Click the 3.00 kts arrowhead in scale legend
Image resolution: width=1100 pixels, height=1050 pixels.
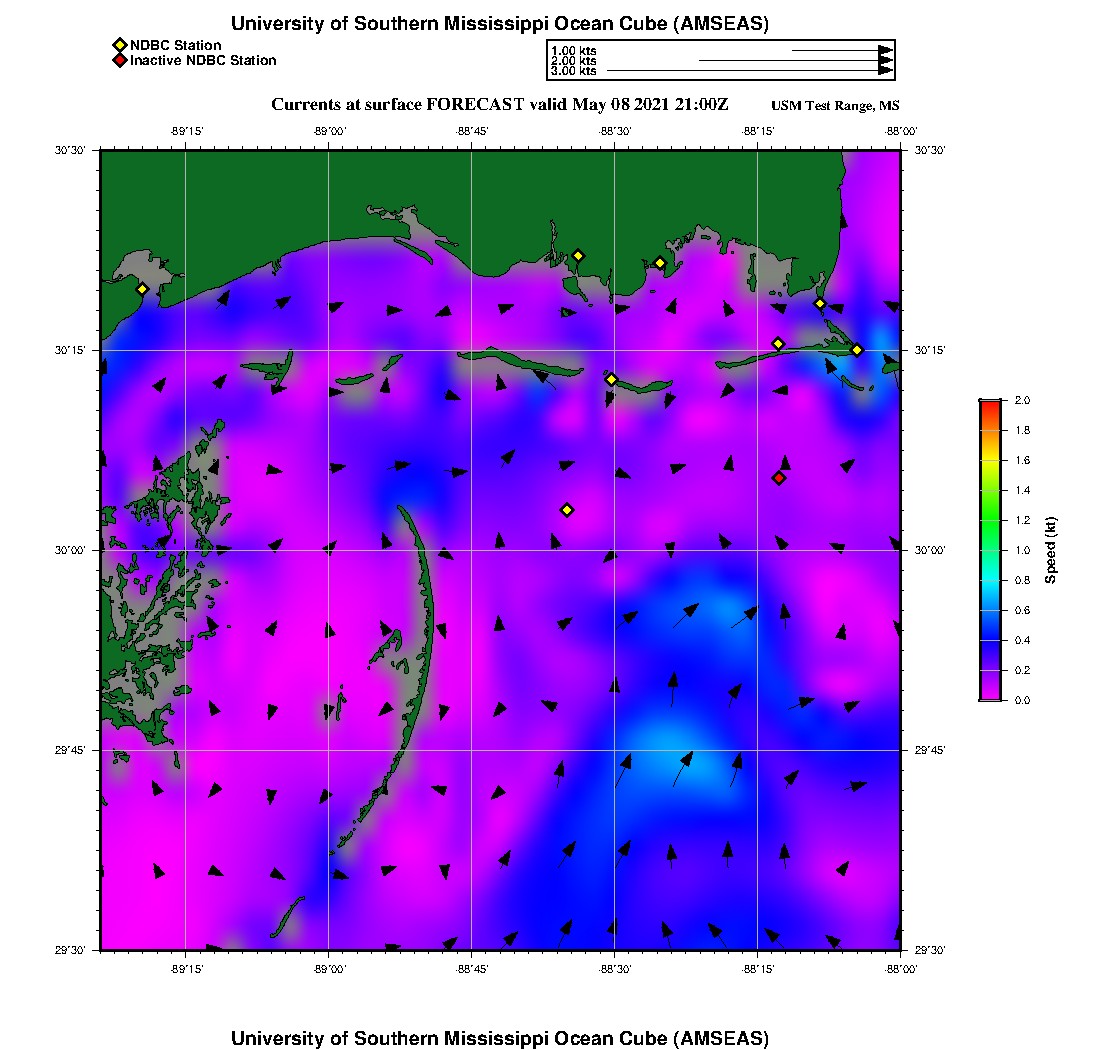point(885,71)
